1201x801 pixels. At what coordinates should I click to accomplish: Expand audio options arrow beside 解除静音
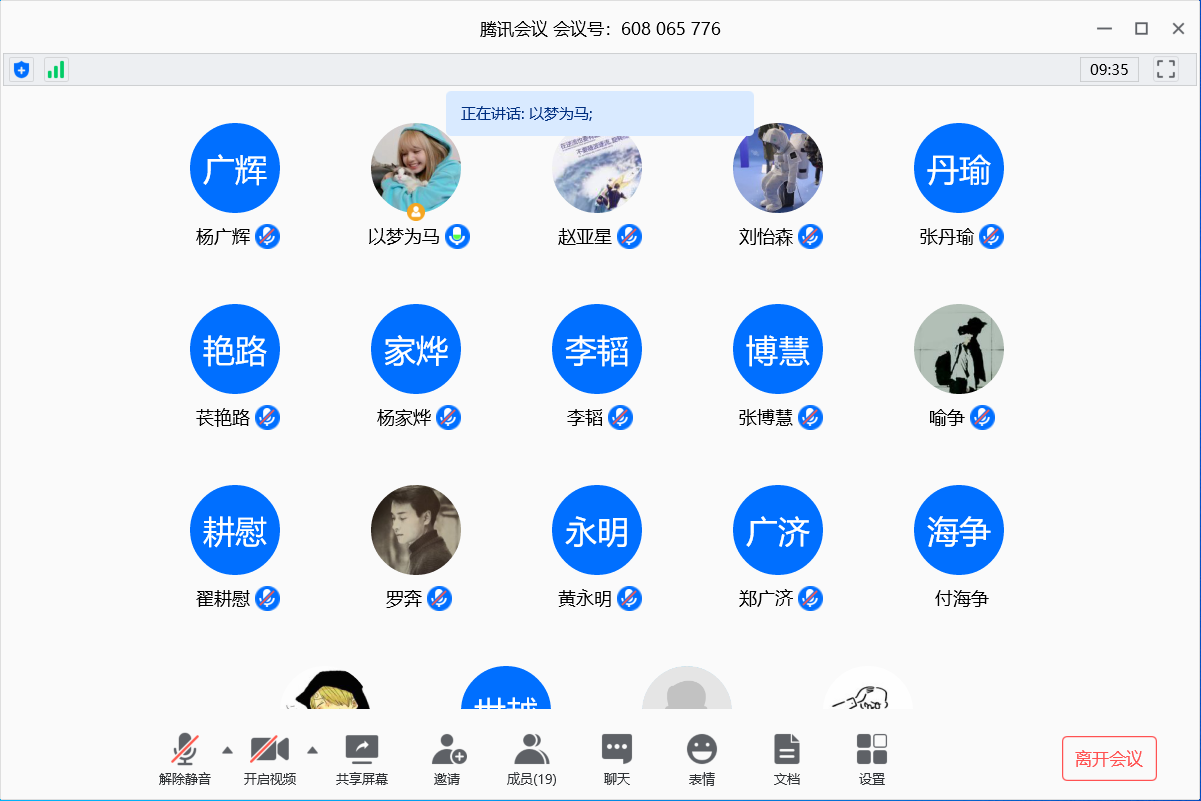click(x=227, y=749)
